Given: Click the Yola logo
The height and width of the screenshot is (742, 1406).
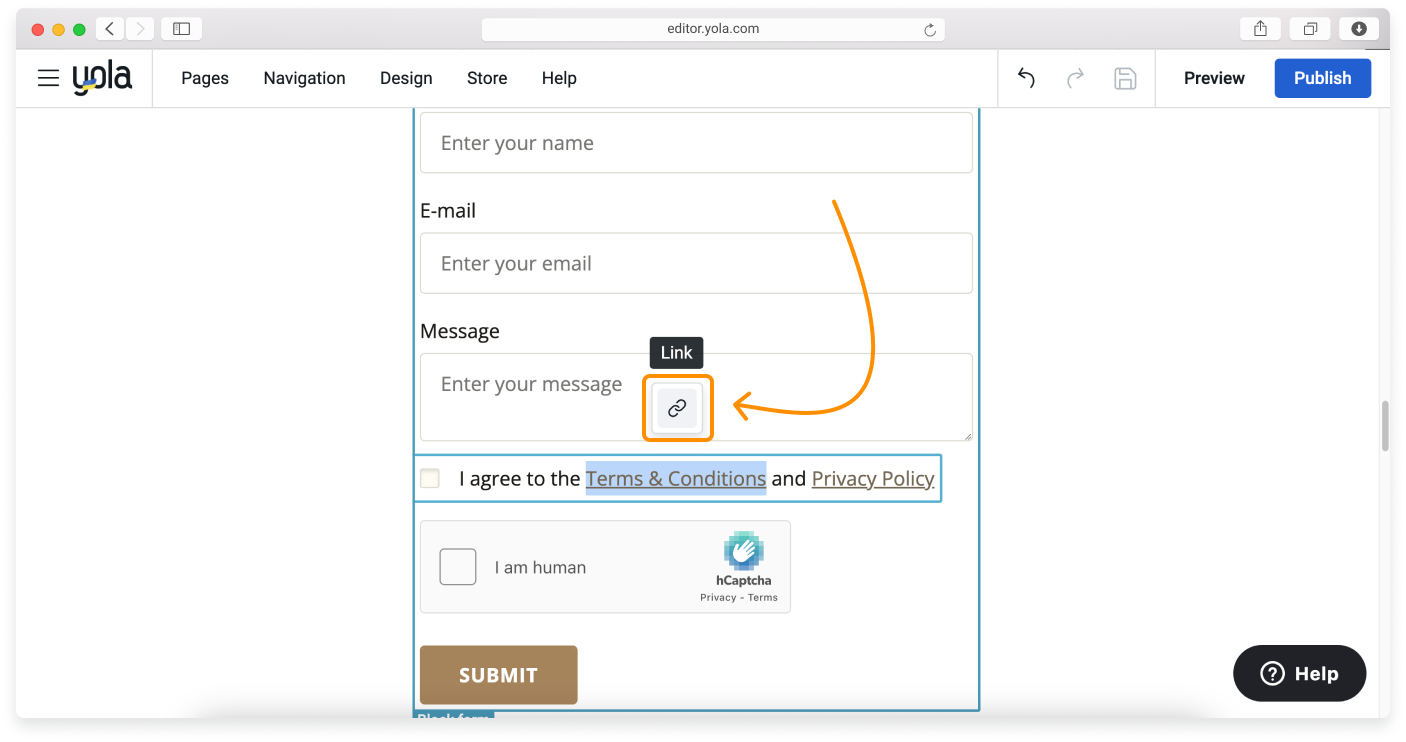Looking at the screenshot, I should pyautogui.click(x=102, y=78).
